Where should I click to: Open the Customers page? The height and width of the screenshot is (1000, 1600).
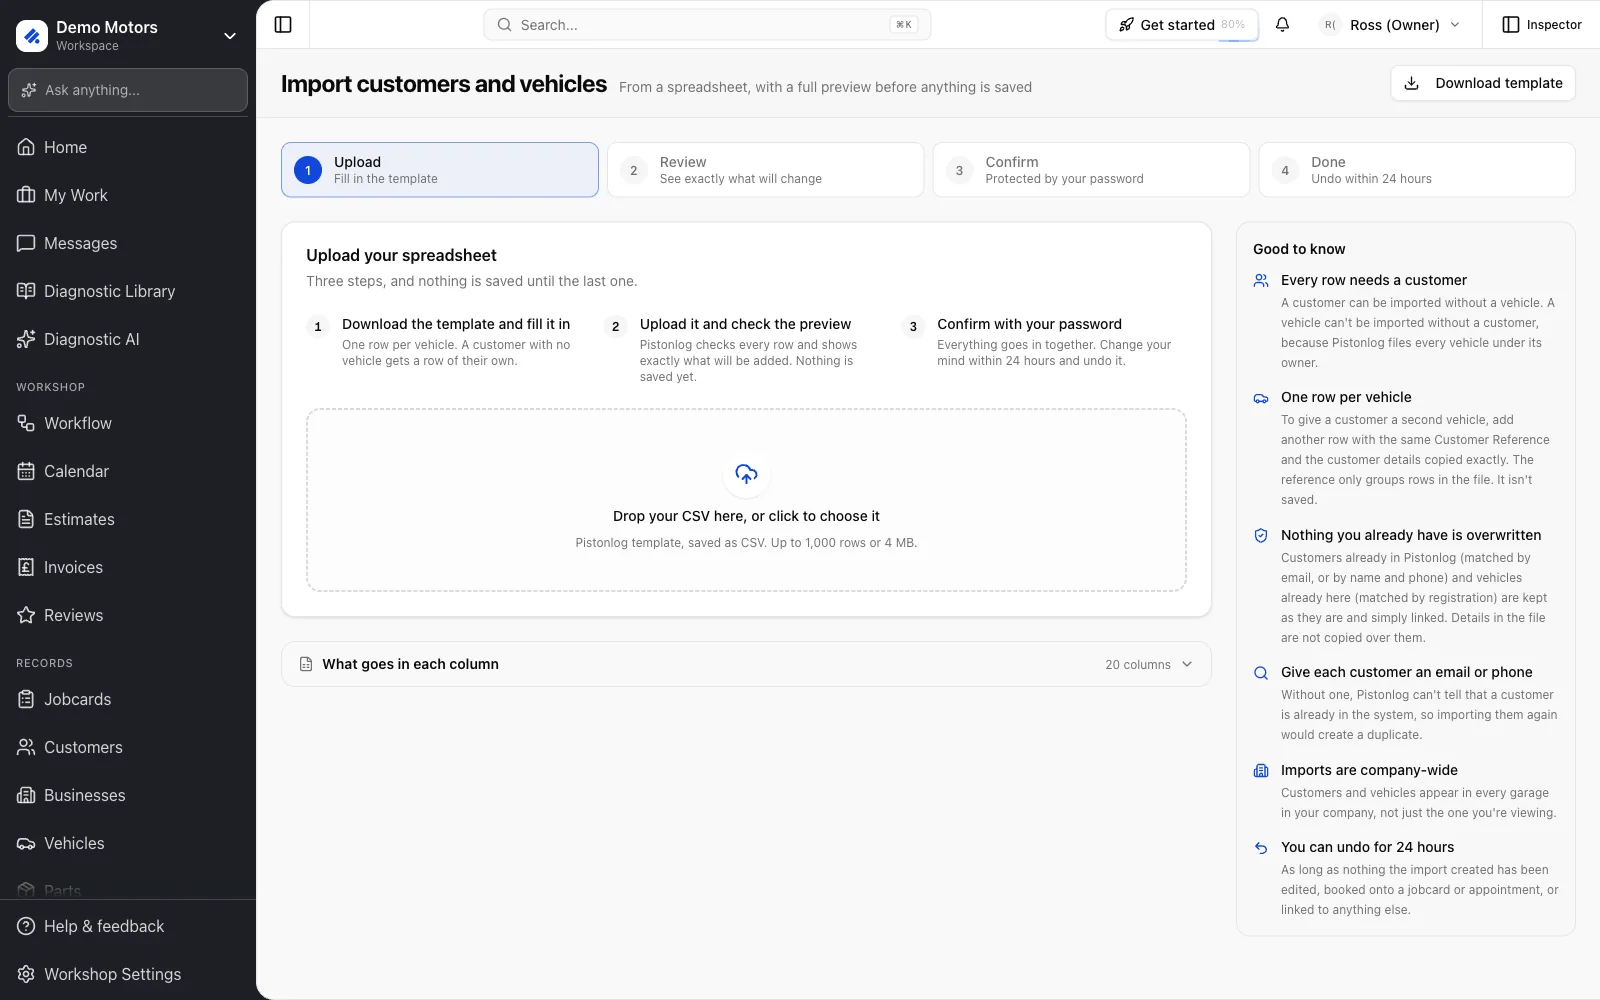point(128,747)
